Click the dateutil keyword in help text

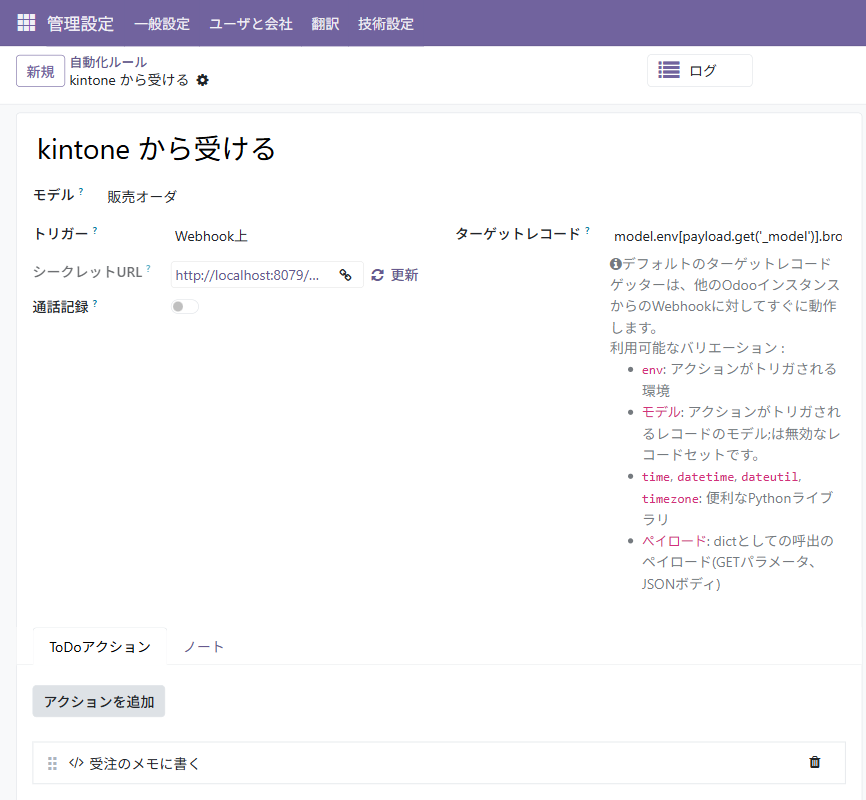click(x=770, y=477)
